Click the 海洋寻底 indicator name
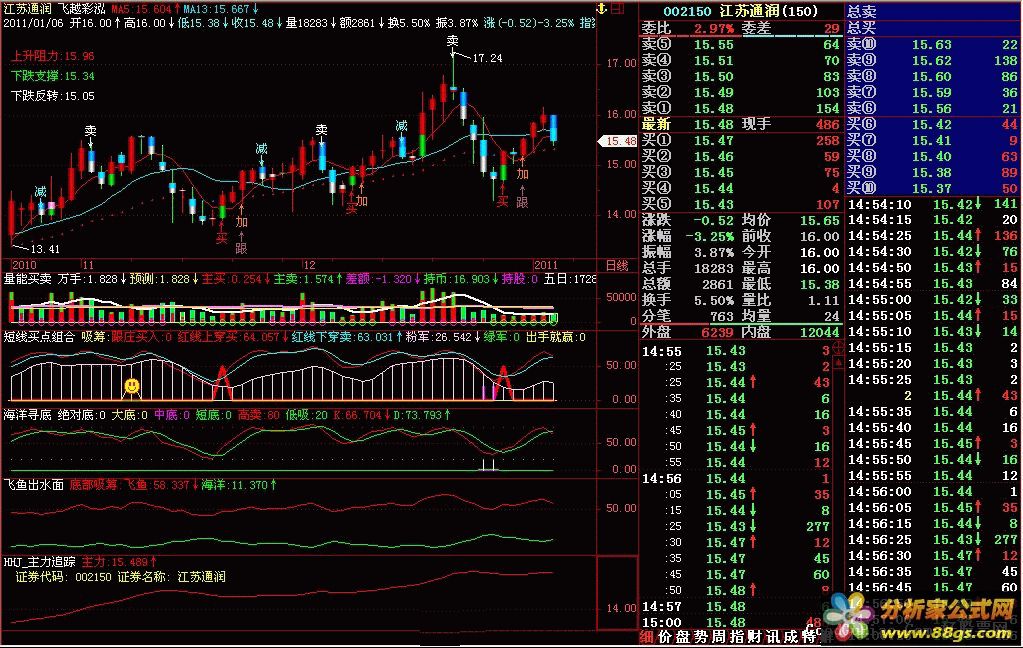The image size is (1023, 648). click(27, 415)
